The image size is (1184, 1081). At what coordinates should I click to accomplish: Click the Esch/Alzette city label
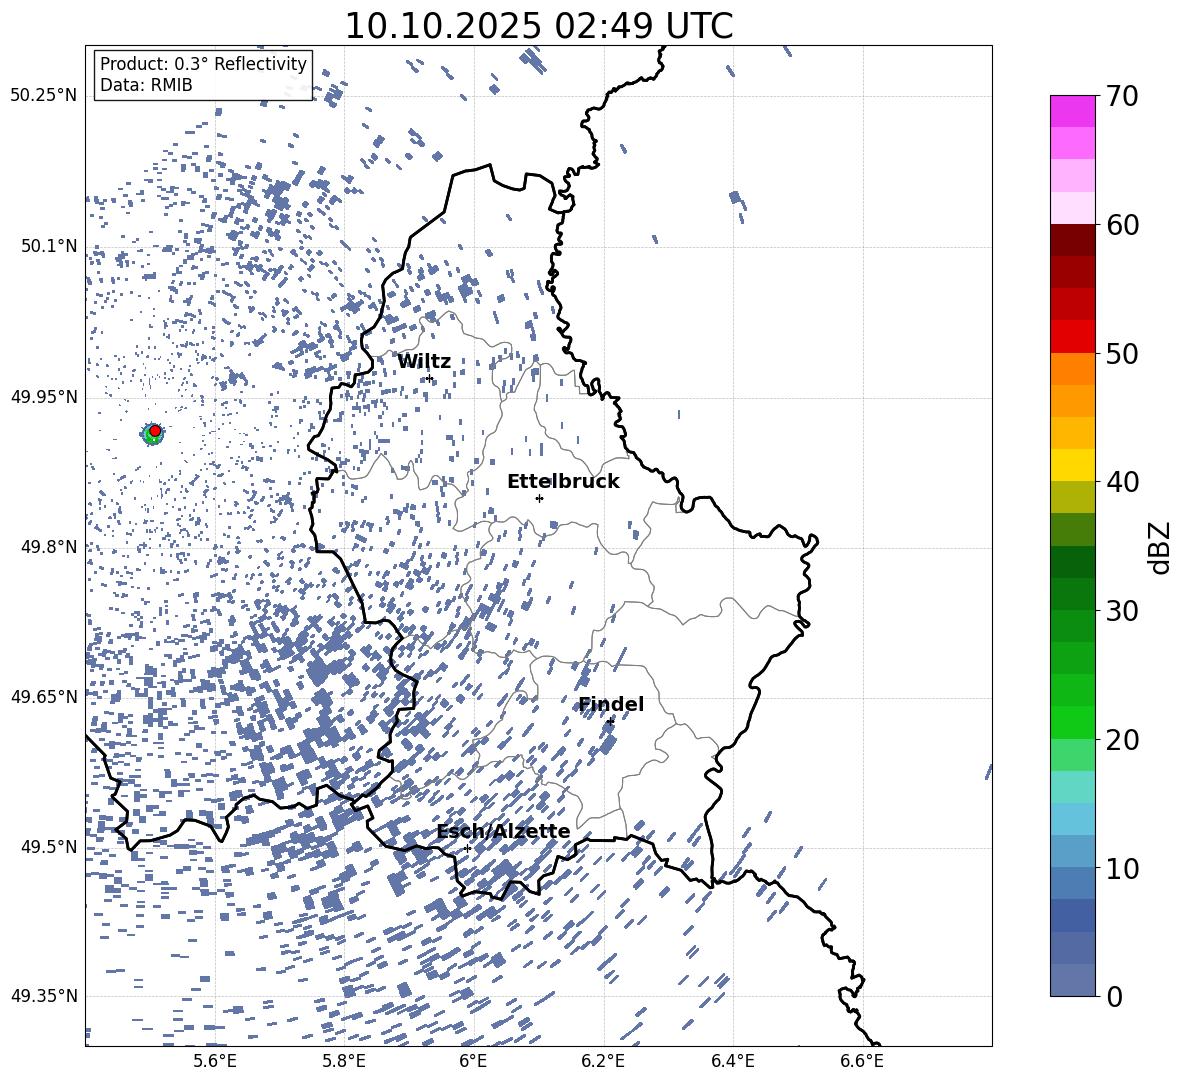click(x=504, y=832)
